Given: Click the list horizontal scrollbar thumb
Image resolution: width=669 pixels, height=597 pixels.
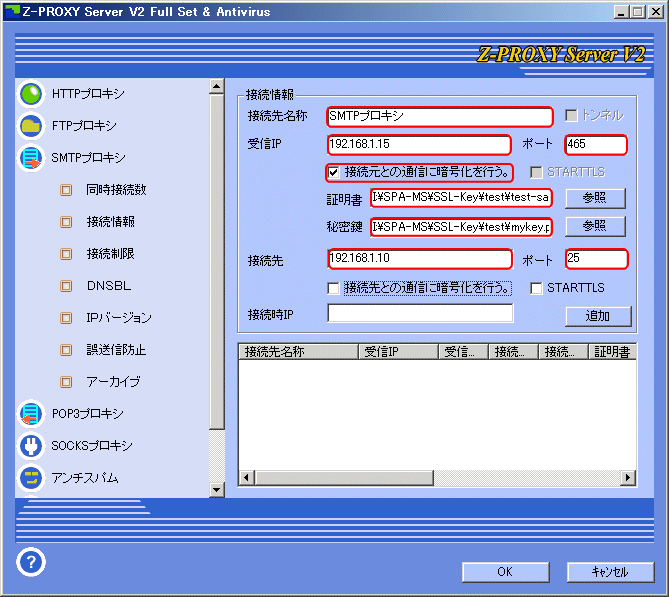Looking at the screenshot, I should [344, 477].
